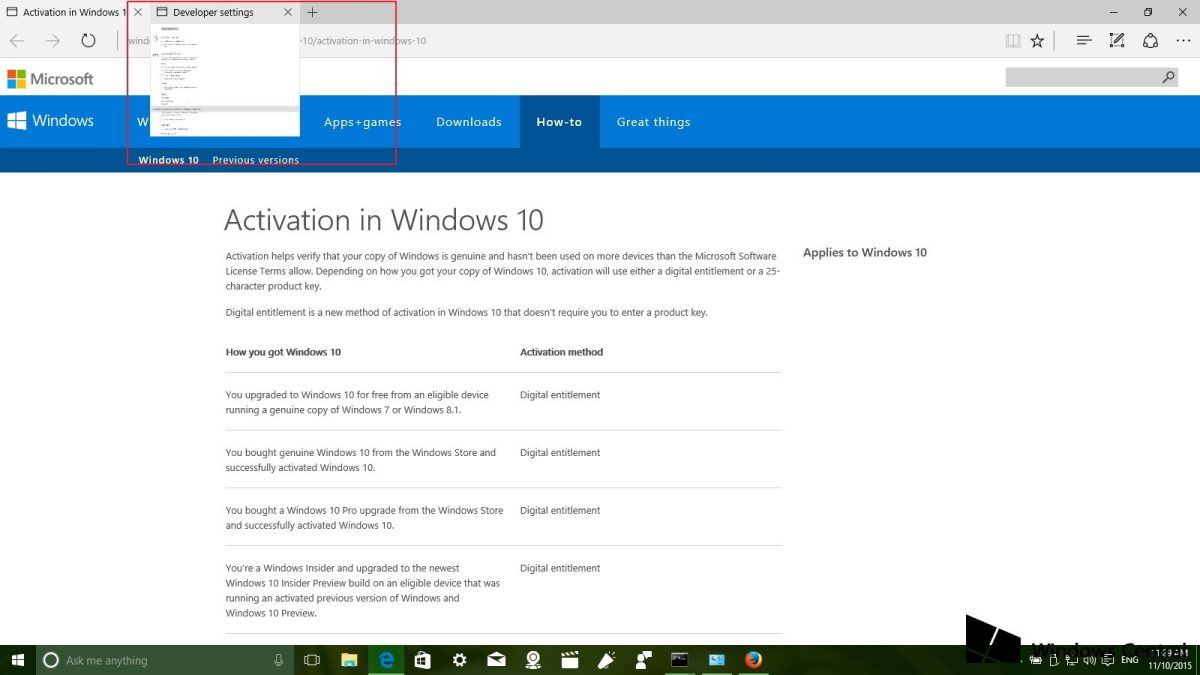Open the Hub panel in Edge
The width and height of the screenshot is (1200, 675).
(x=1084, y=40)
